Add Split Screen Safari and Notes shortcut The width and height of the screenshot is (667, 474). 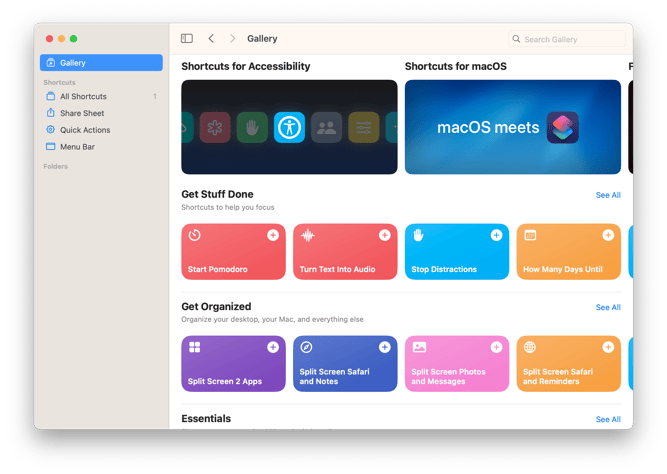pyautogui.click(x=385, y=347)
